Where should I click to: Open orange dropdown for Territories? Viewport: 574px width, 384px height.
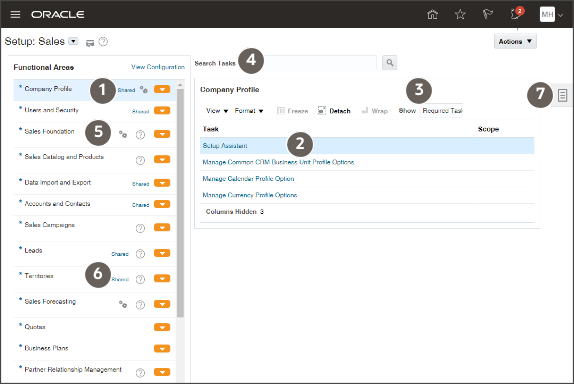click(162, 279)
